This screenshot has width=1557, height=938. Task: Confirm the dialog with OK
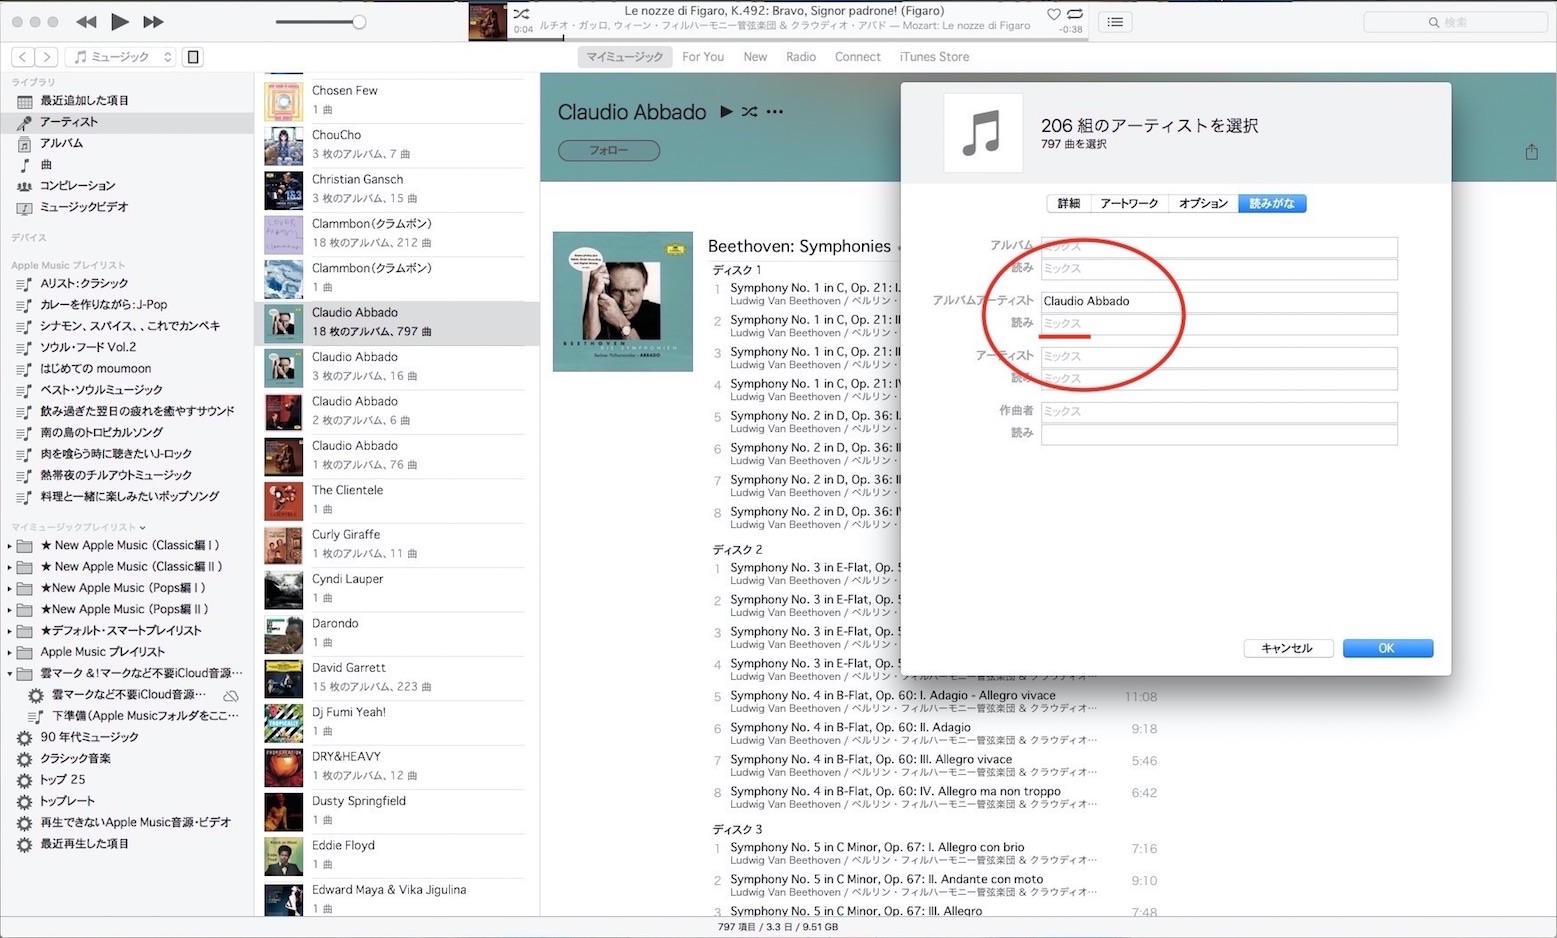[x=1387, y=648]
